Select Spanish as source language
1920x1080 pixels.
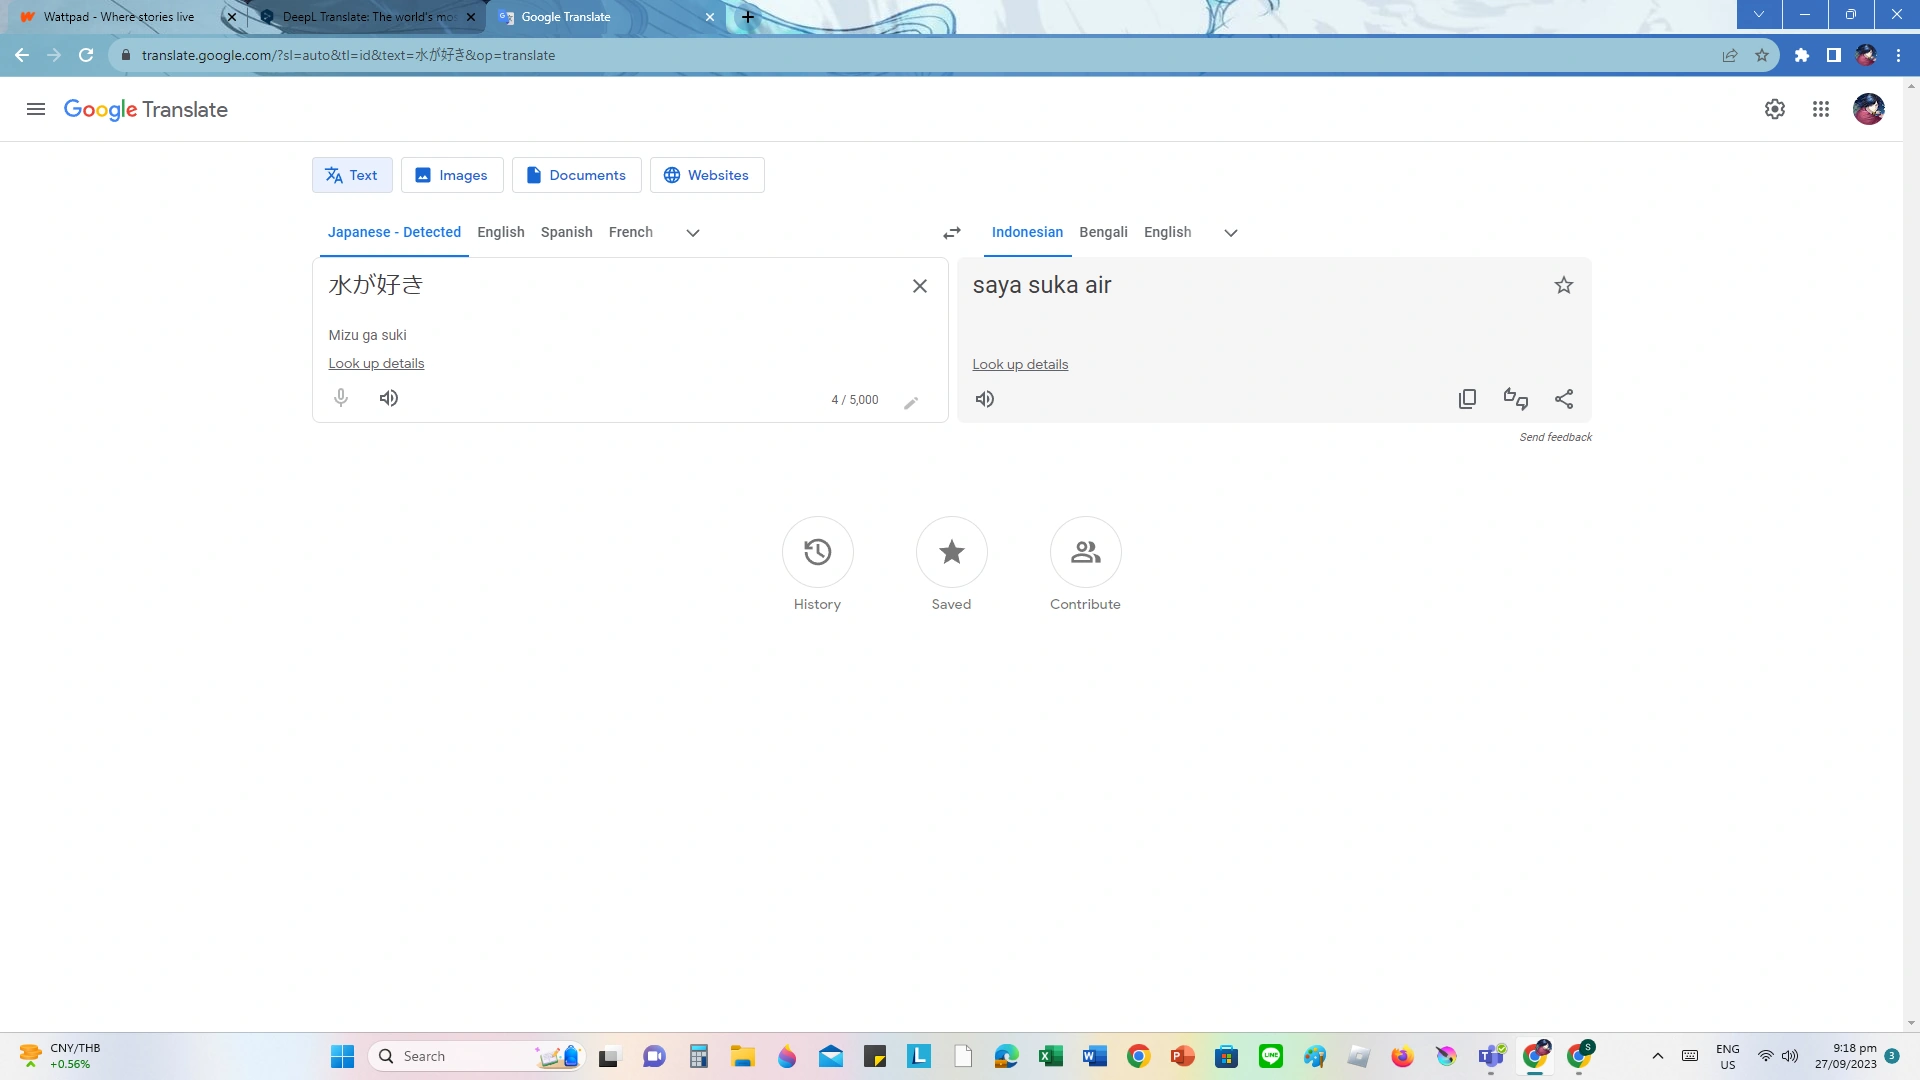coord(566,232)
